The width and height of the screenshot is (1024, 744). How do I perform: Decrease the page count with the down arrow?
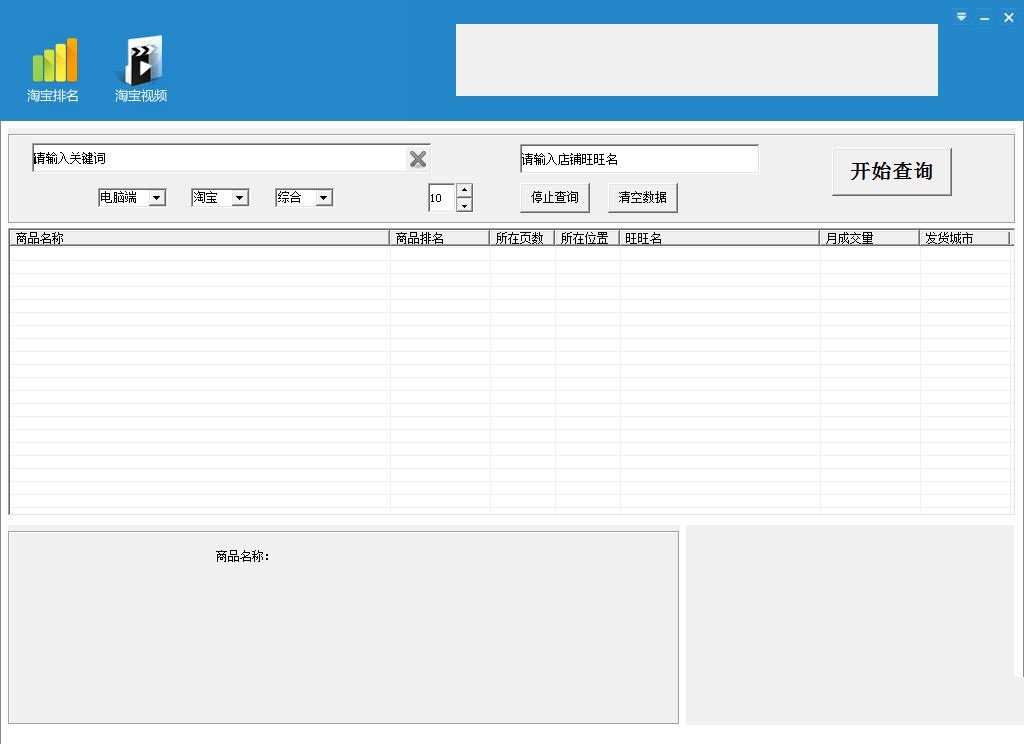tap(464, 204)
